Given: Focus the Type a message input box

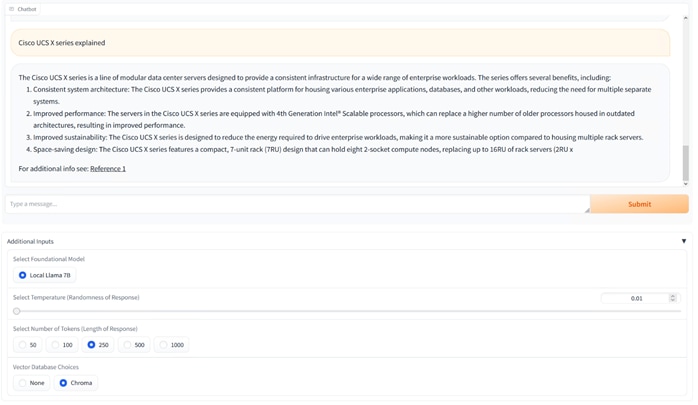Looking at the screenshot, I should [x=297, y=204].
